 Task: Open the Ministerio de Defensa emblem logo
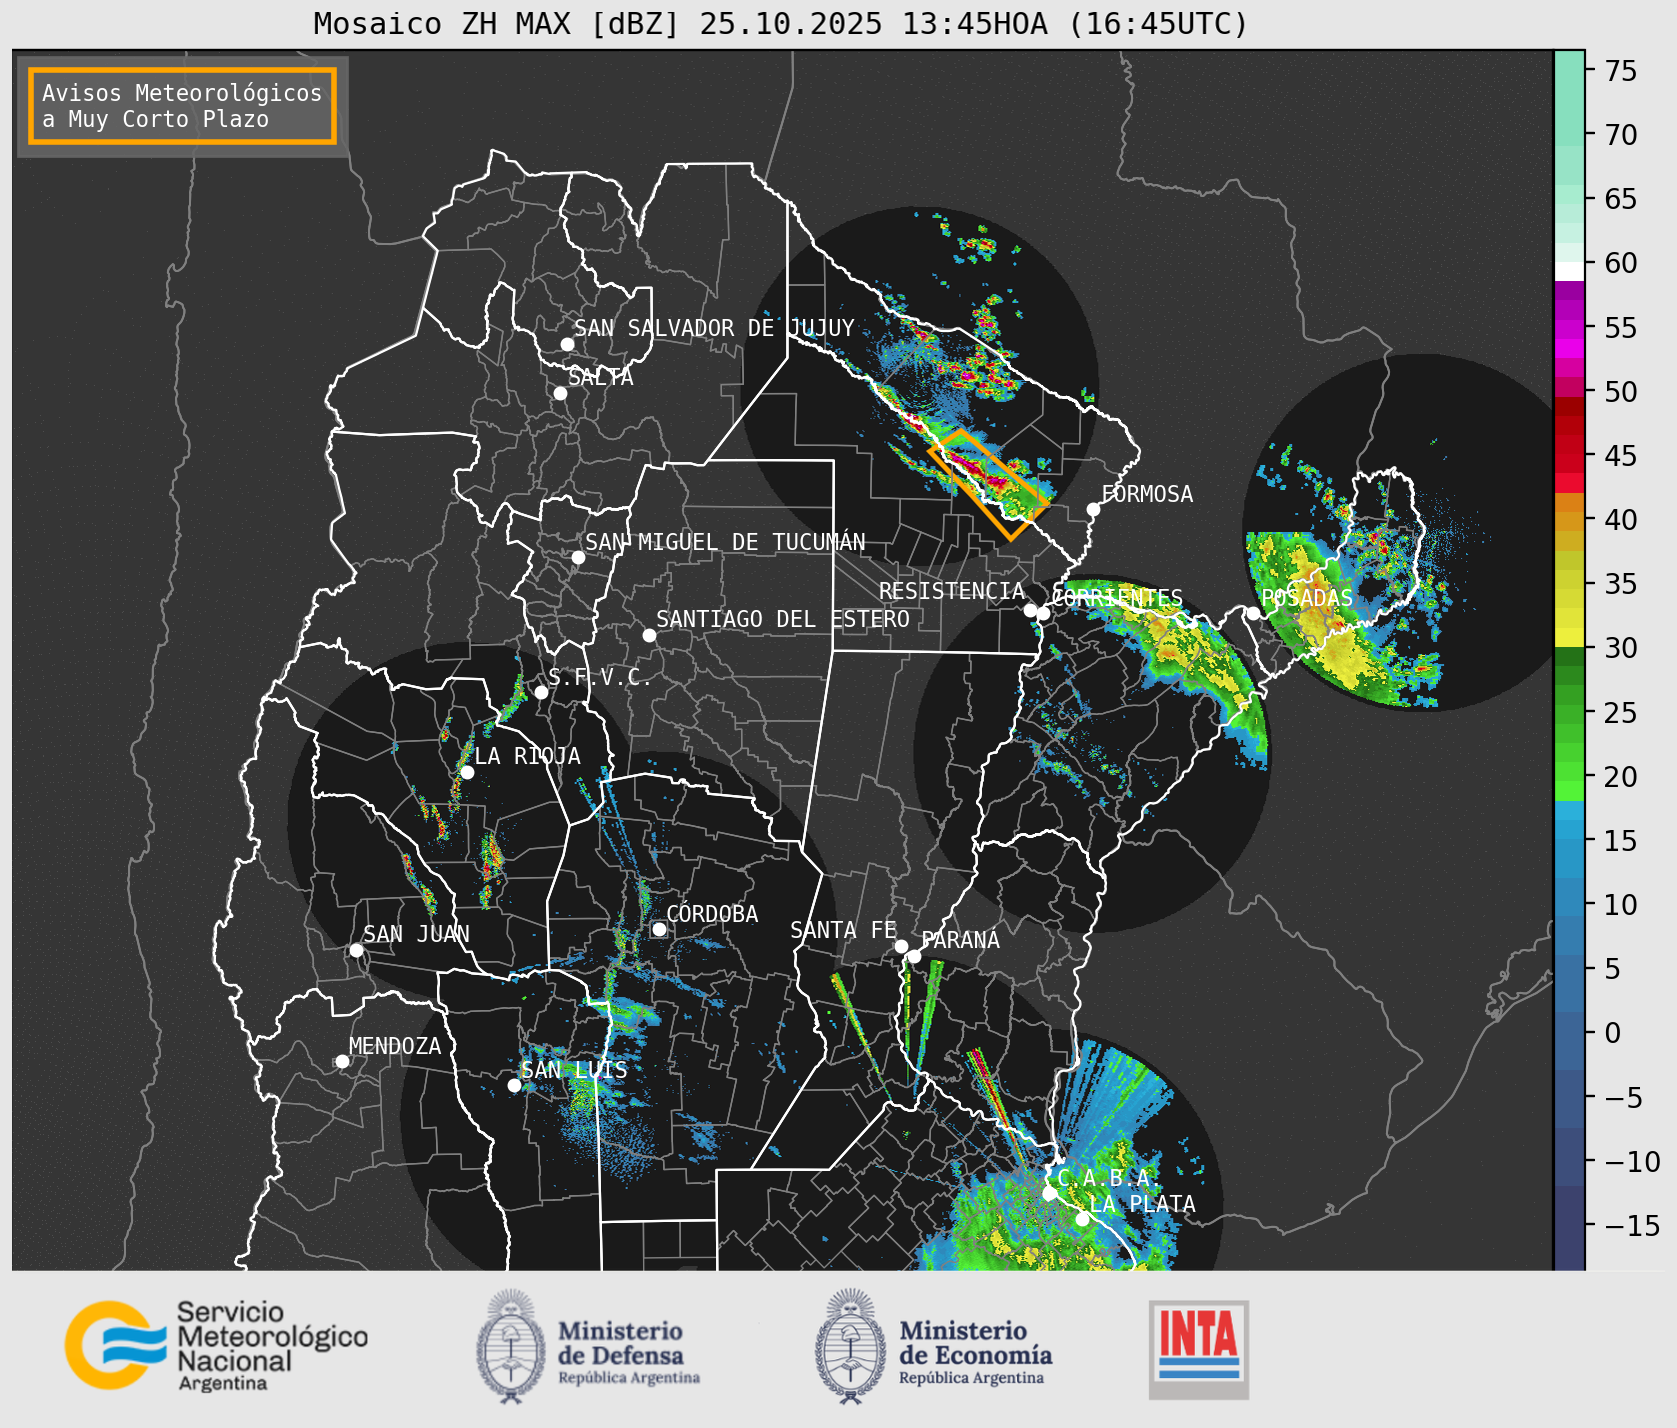[x=589, y=1346]
